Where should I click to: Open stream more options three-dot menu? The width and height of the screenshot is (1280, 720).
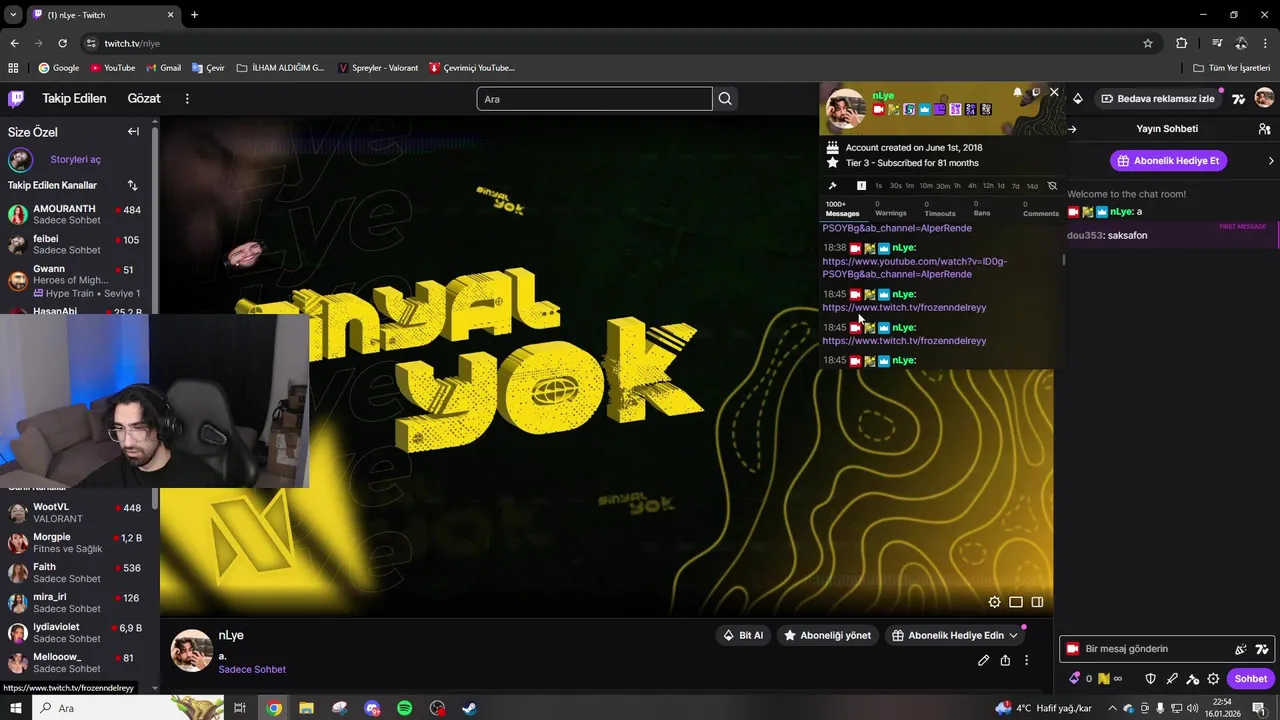1026,660
